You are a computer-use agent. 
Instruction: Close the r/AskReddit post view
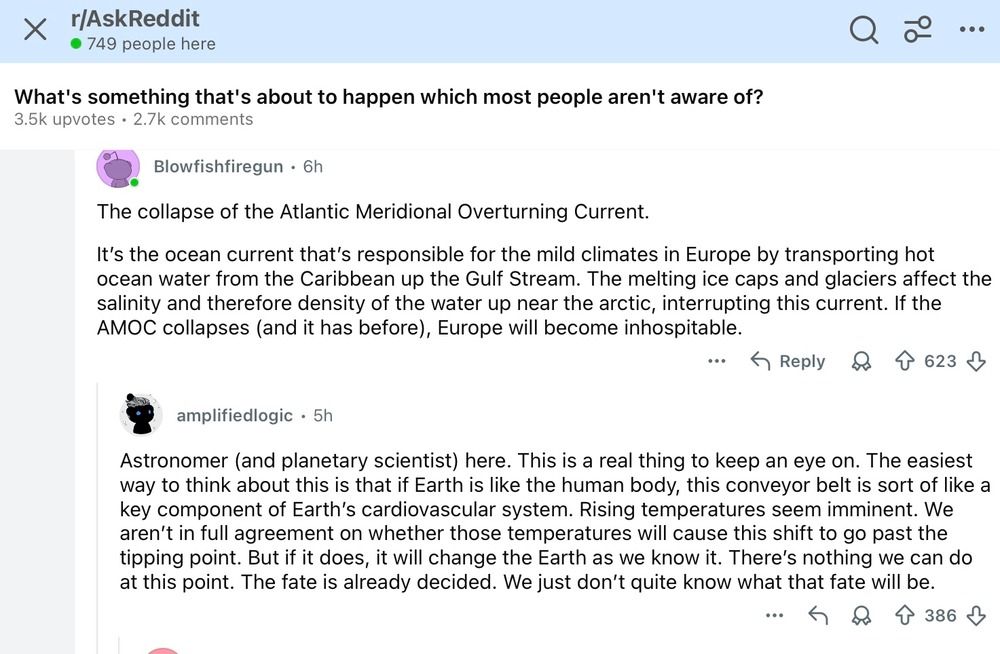(35, 30)
